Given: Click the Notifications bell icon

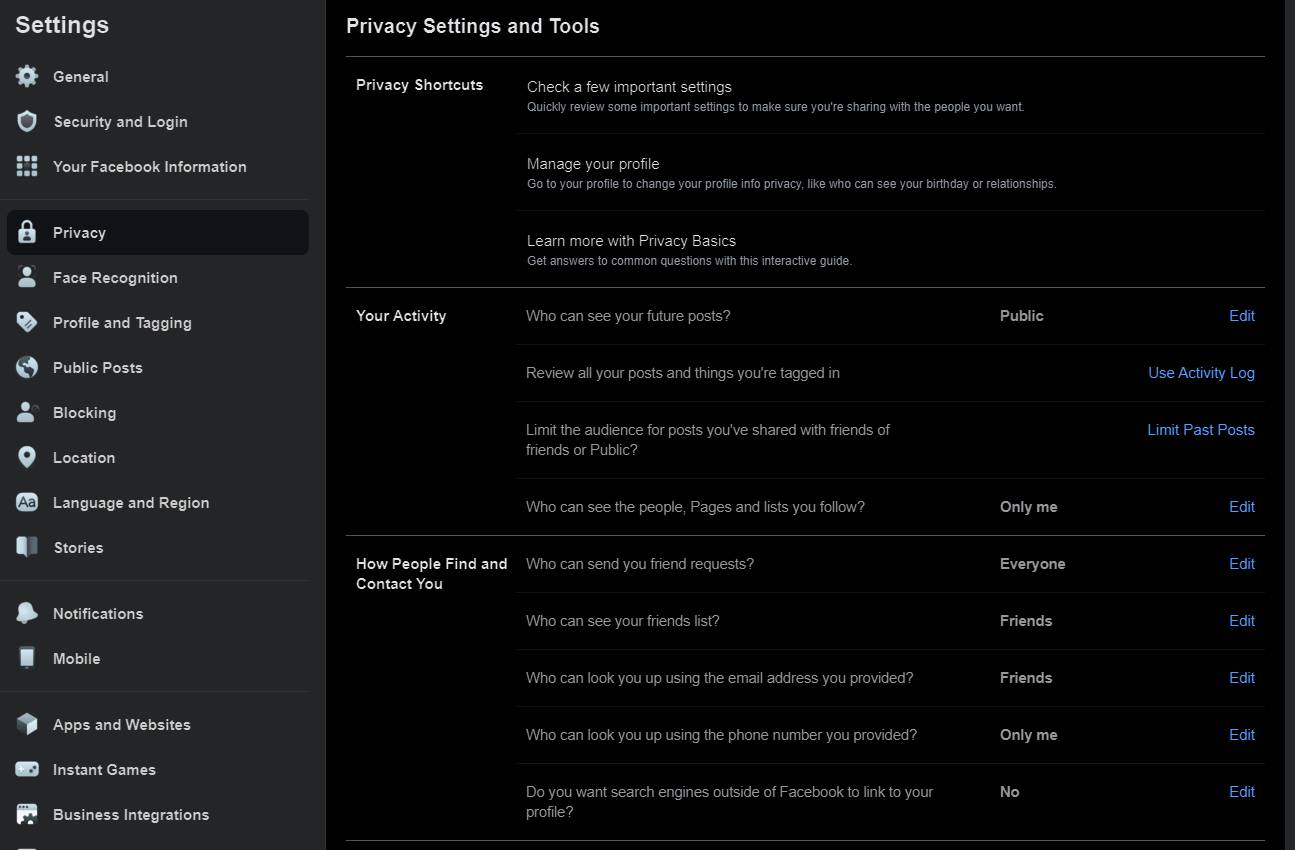Looking at the screenshot, I should (x=27, y=613).
